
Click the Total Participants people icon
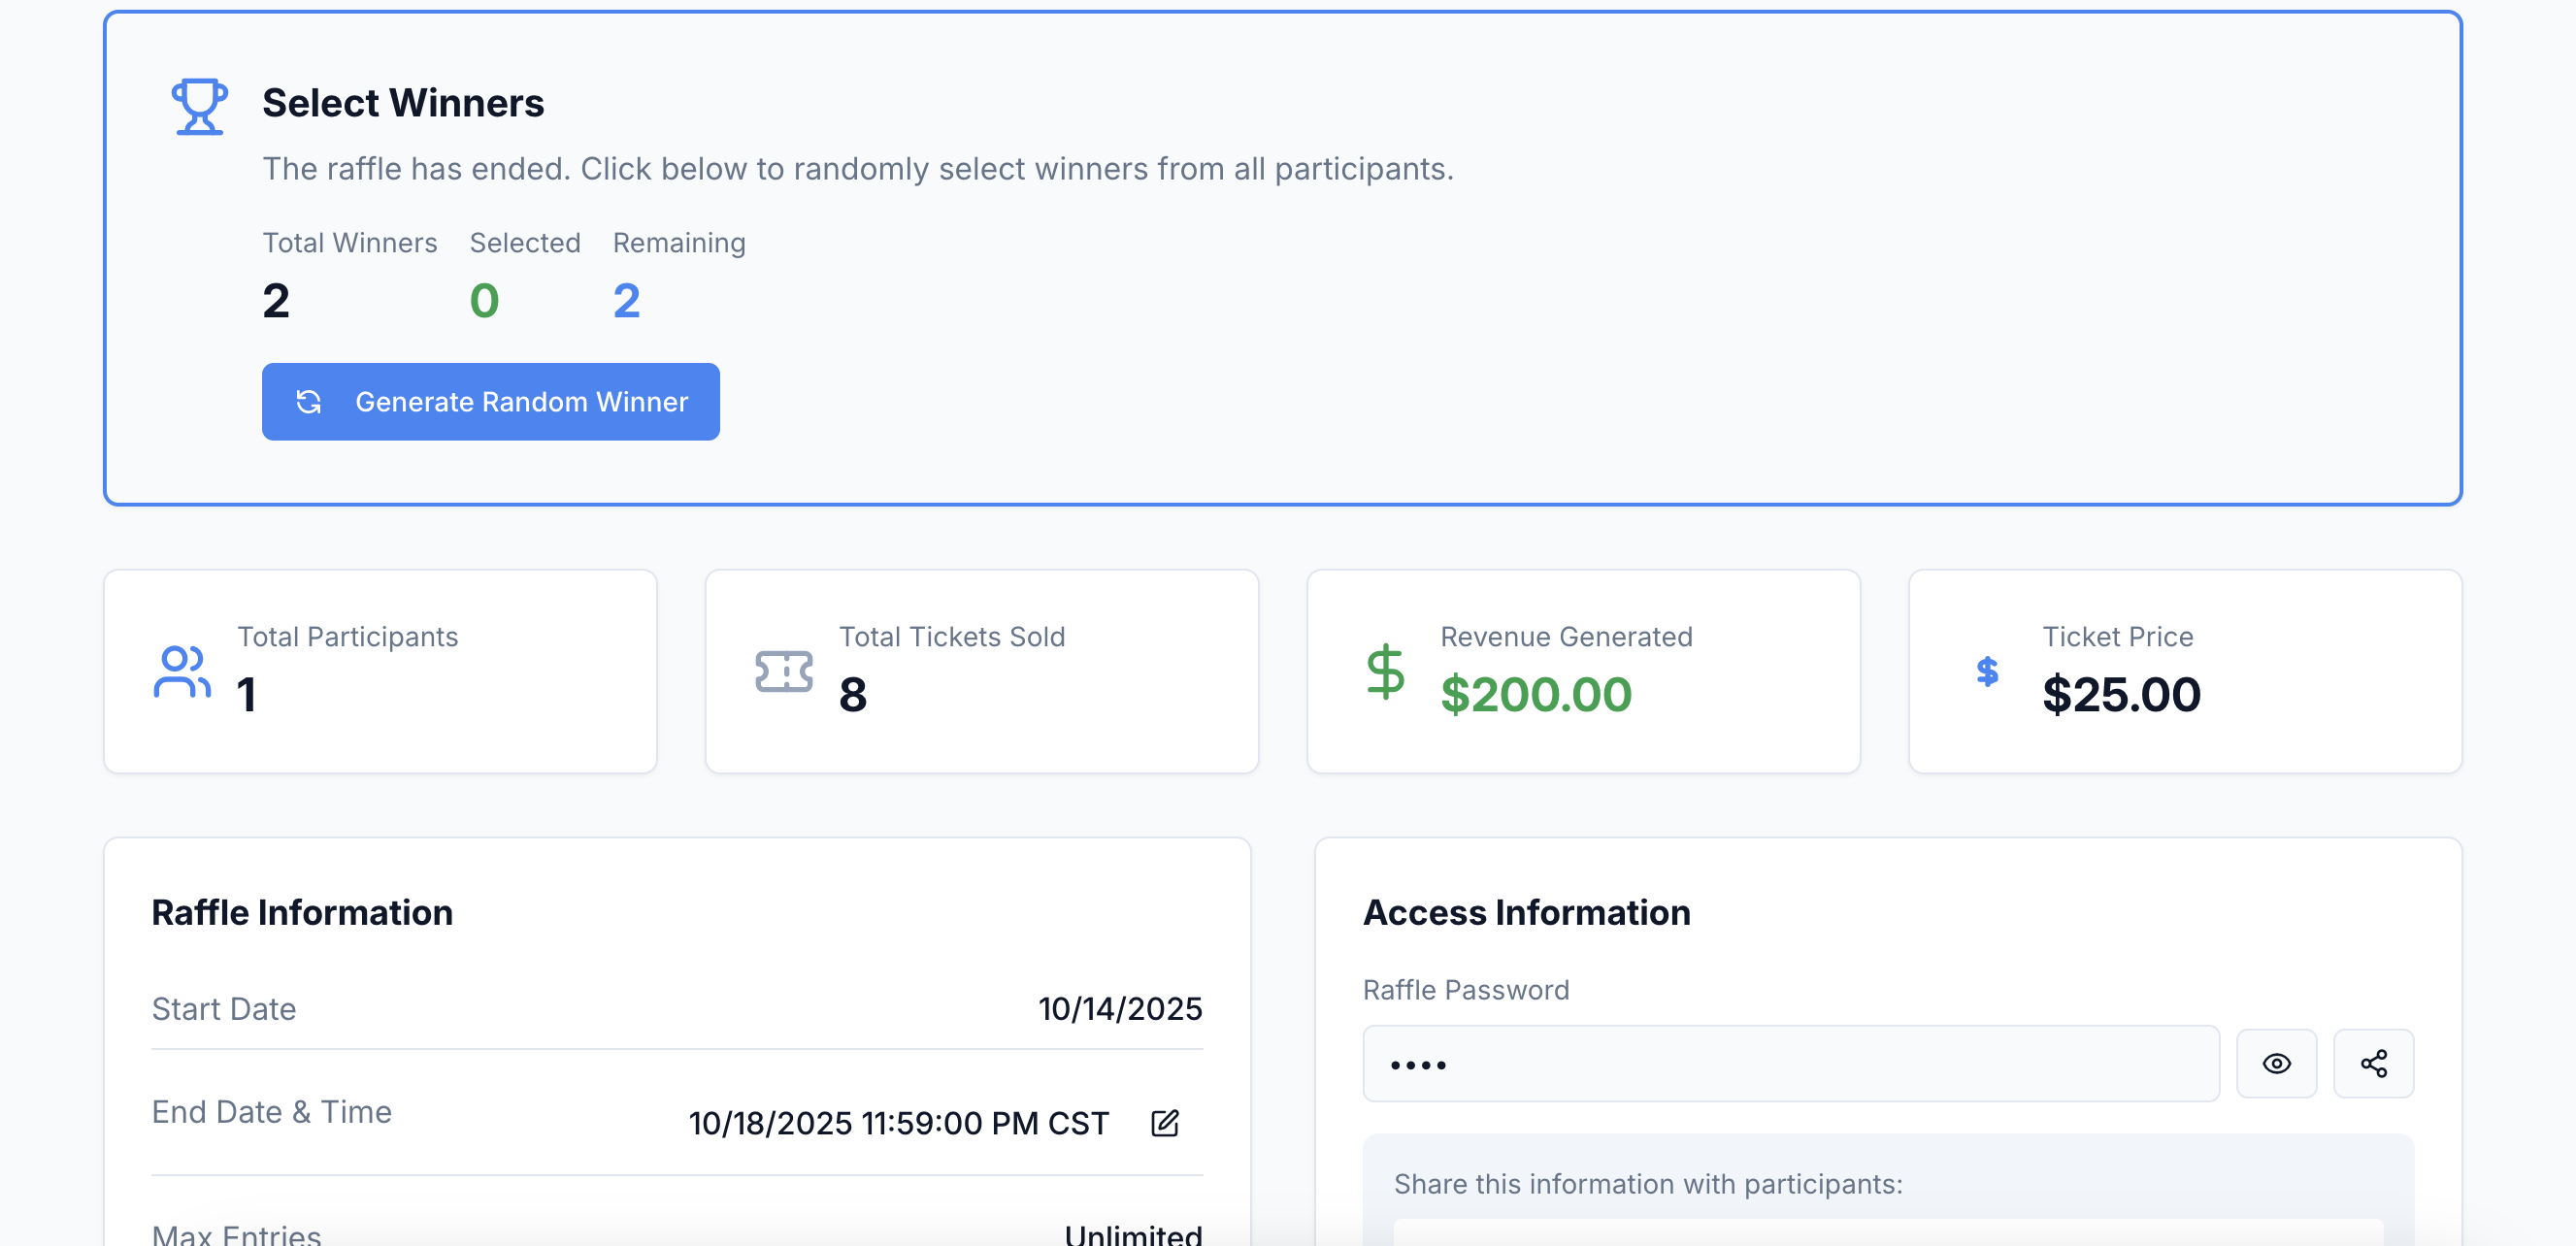[x=182, y=671]
